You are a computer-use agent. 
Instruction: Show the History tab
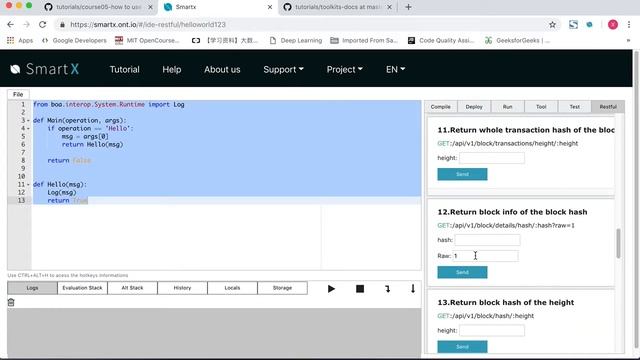click(x=182, y=288)
